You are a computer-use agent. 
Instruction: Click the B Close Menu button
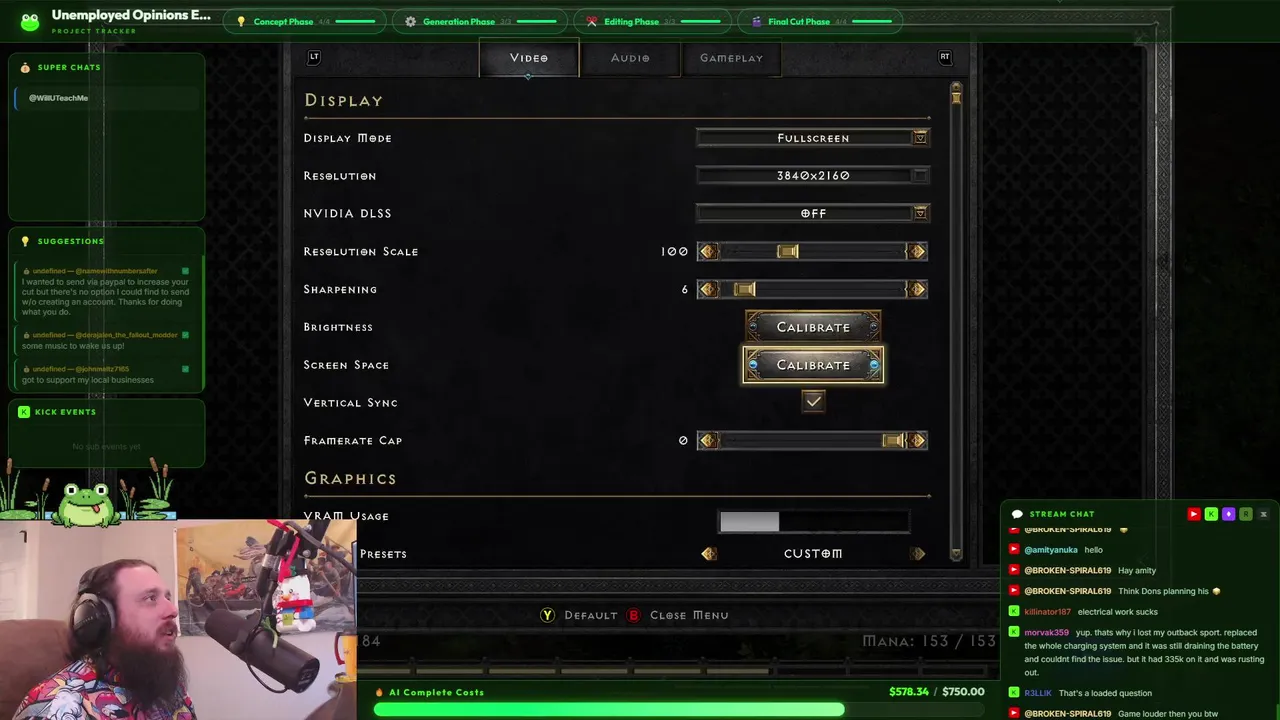[678, 615]
